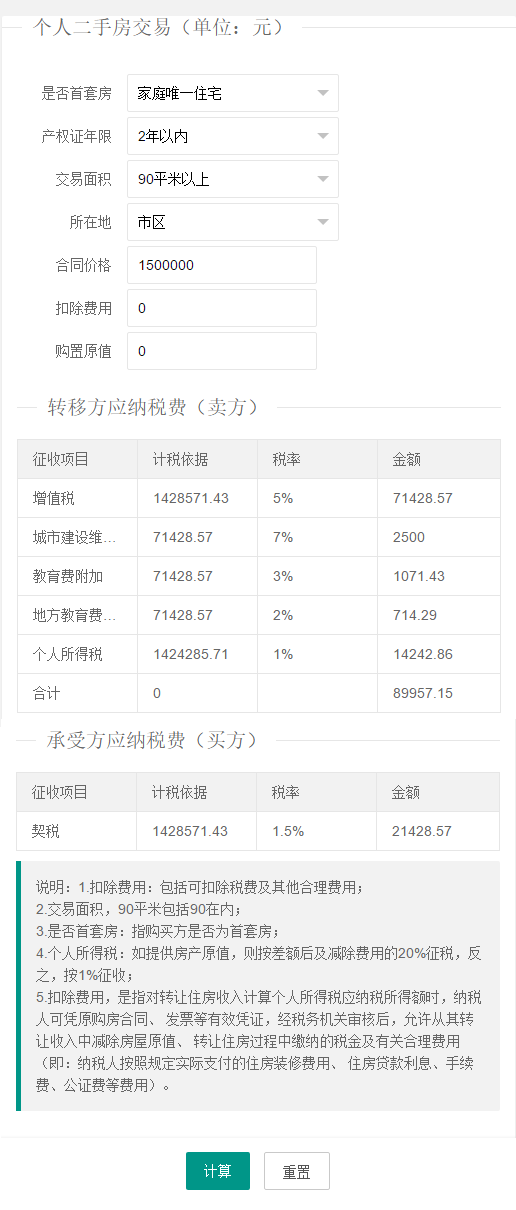
Task: Select the 城市建设维护税 truncated row
Action: (259, 537)
